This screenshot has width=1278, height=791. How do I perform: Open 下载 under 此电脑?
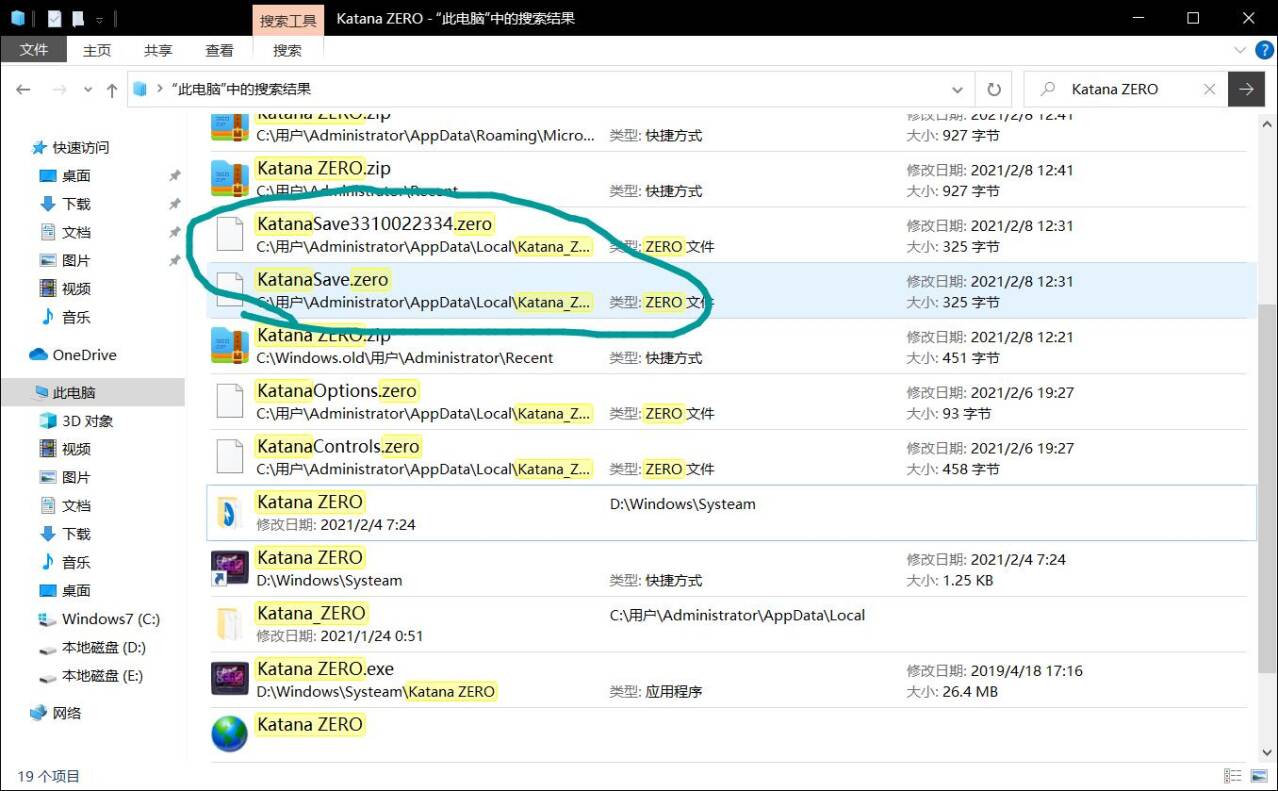(x=76, y=534)
